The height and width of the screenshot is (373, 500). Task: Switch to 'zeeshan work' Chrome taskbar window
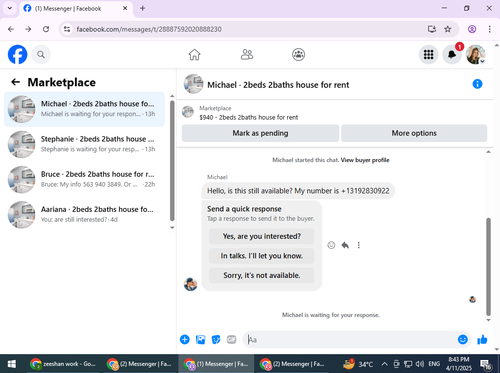click(x=63, y=364)
